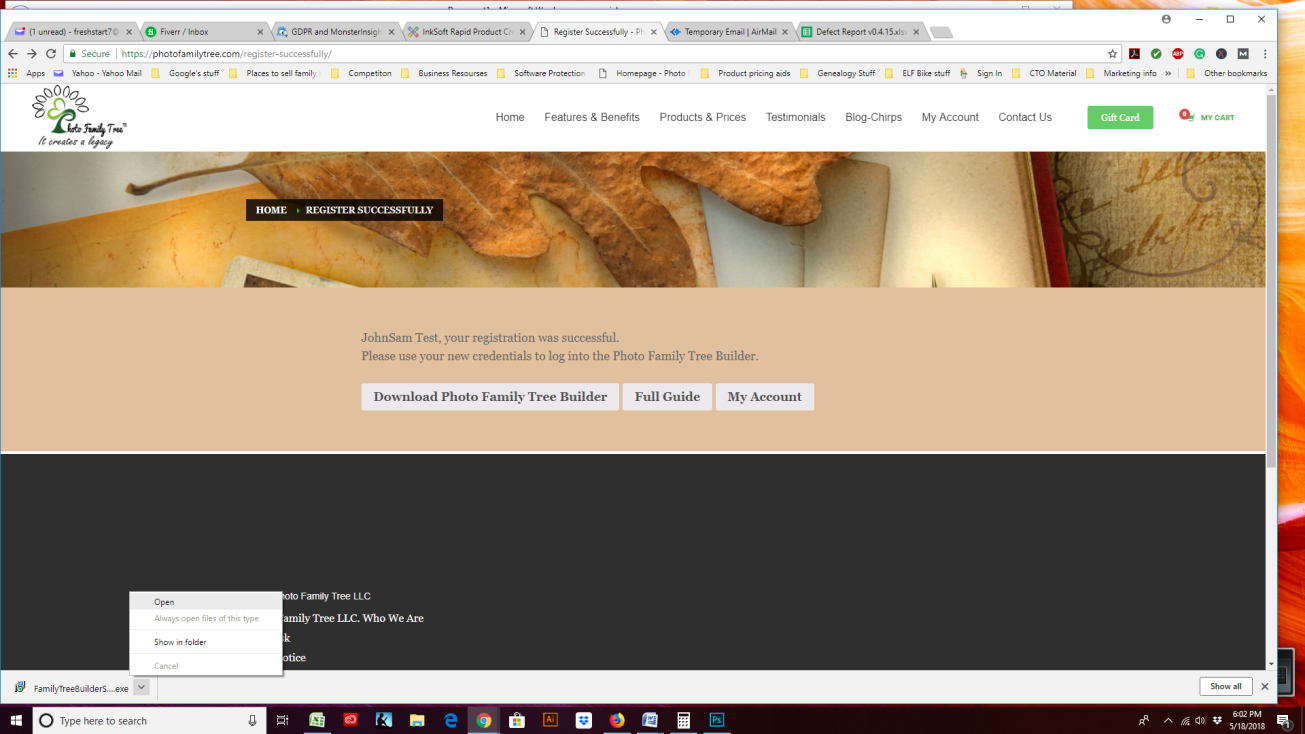Open the Business Resourses bookmark folder
Image resolution: width=1305 pixels, height=734 pixels.
[x=444, y=73]
